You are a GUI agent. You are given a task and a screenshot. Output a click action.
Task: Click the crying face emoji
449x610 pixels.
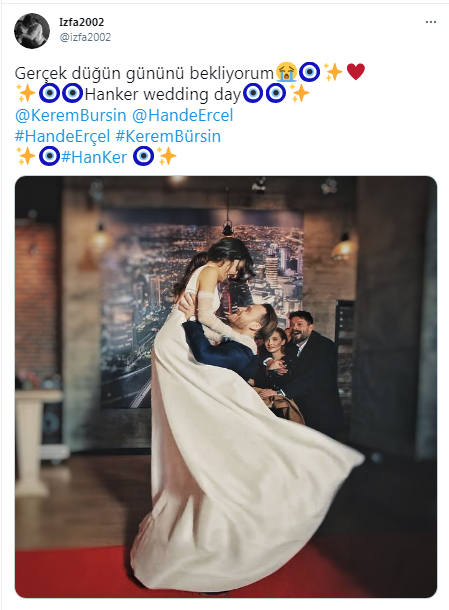(287, 72)
